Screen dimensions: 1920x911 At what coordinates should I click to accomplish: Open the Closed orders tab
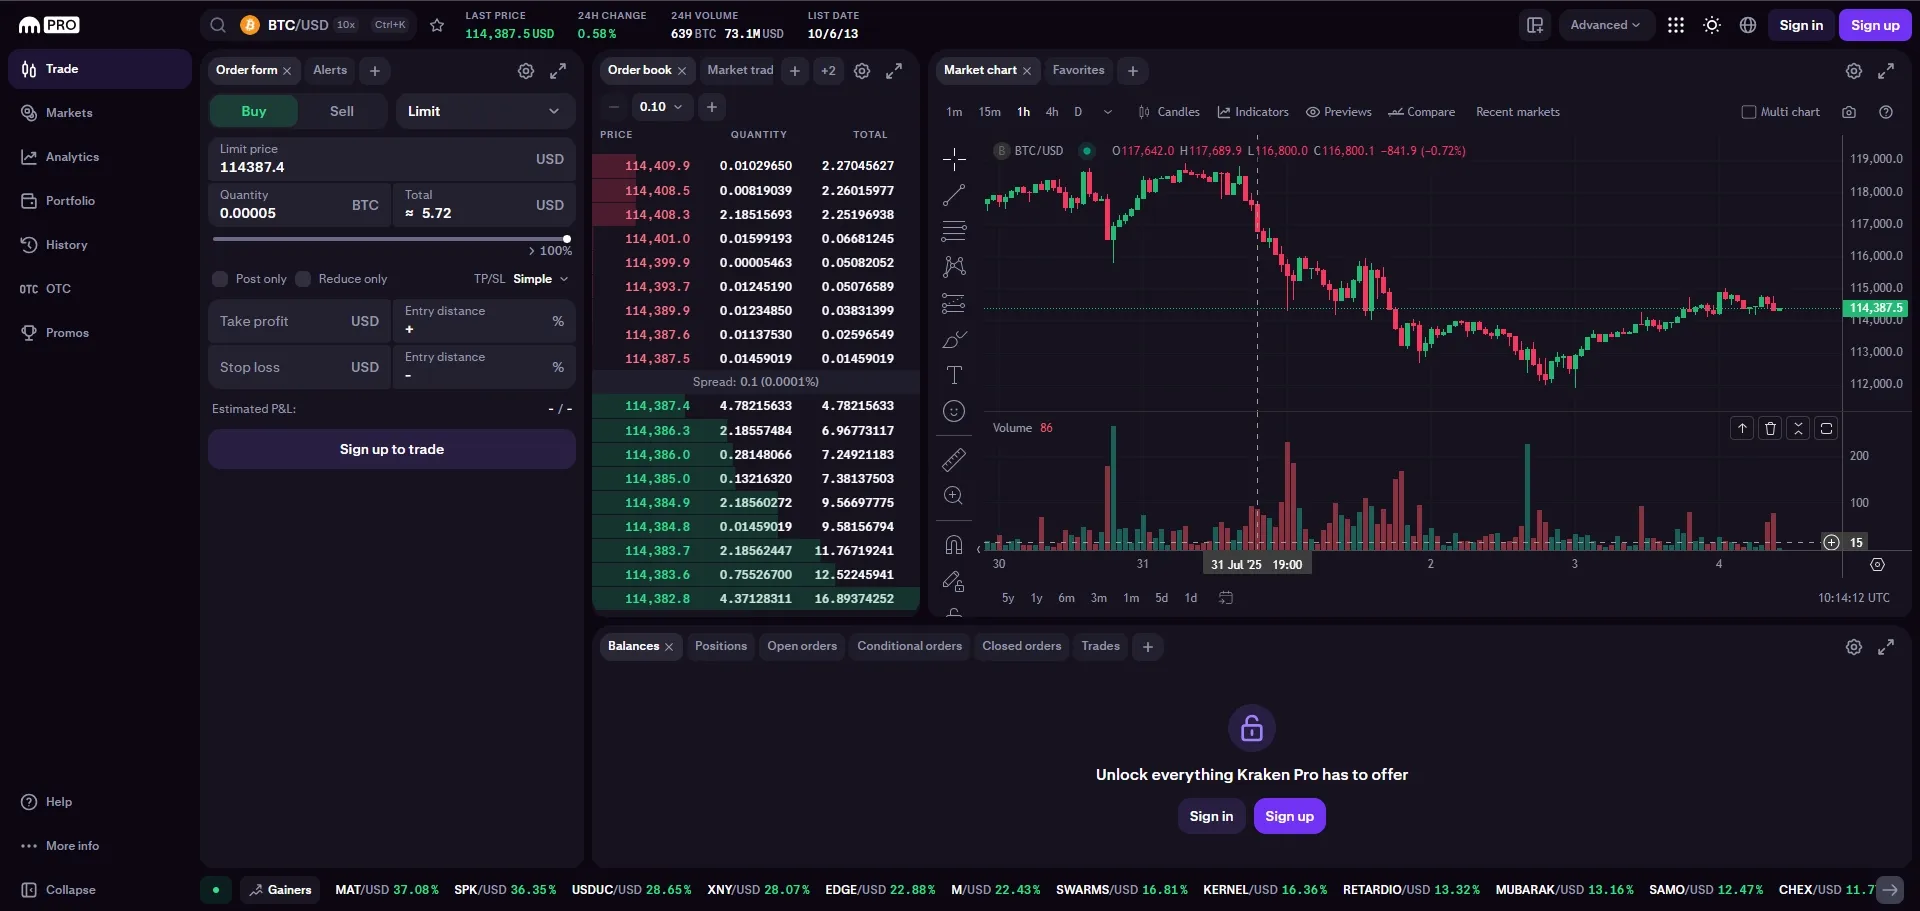(x=1022, y=646)
